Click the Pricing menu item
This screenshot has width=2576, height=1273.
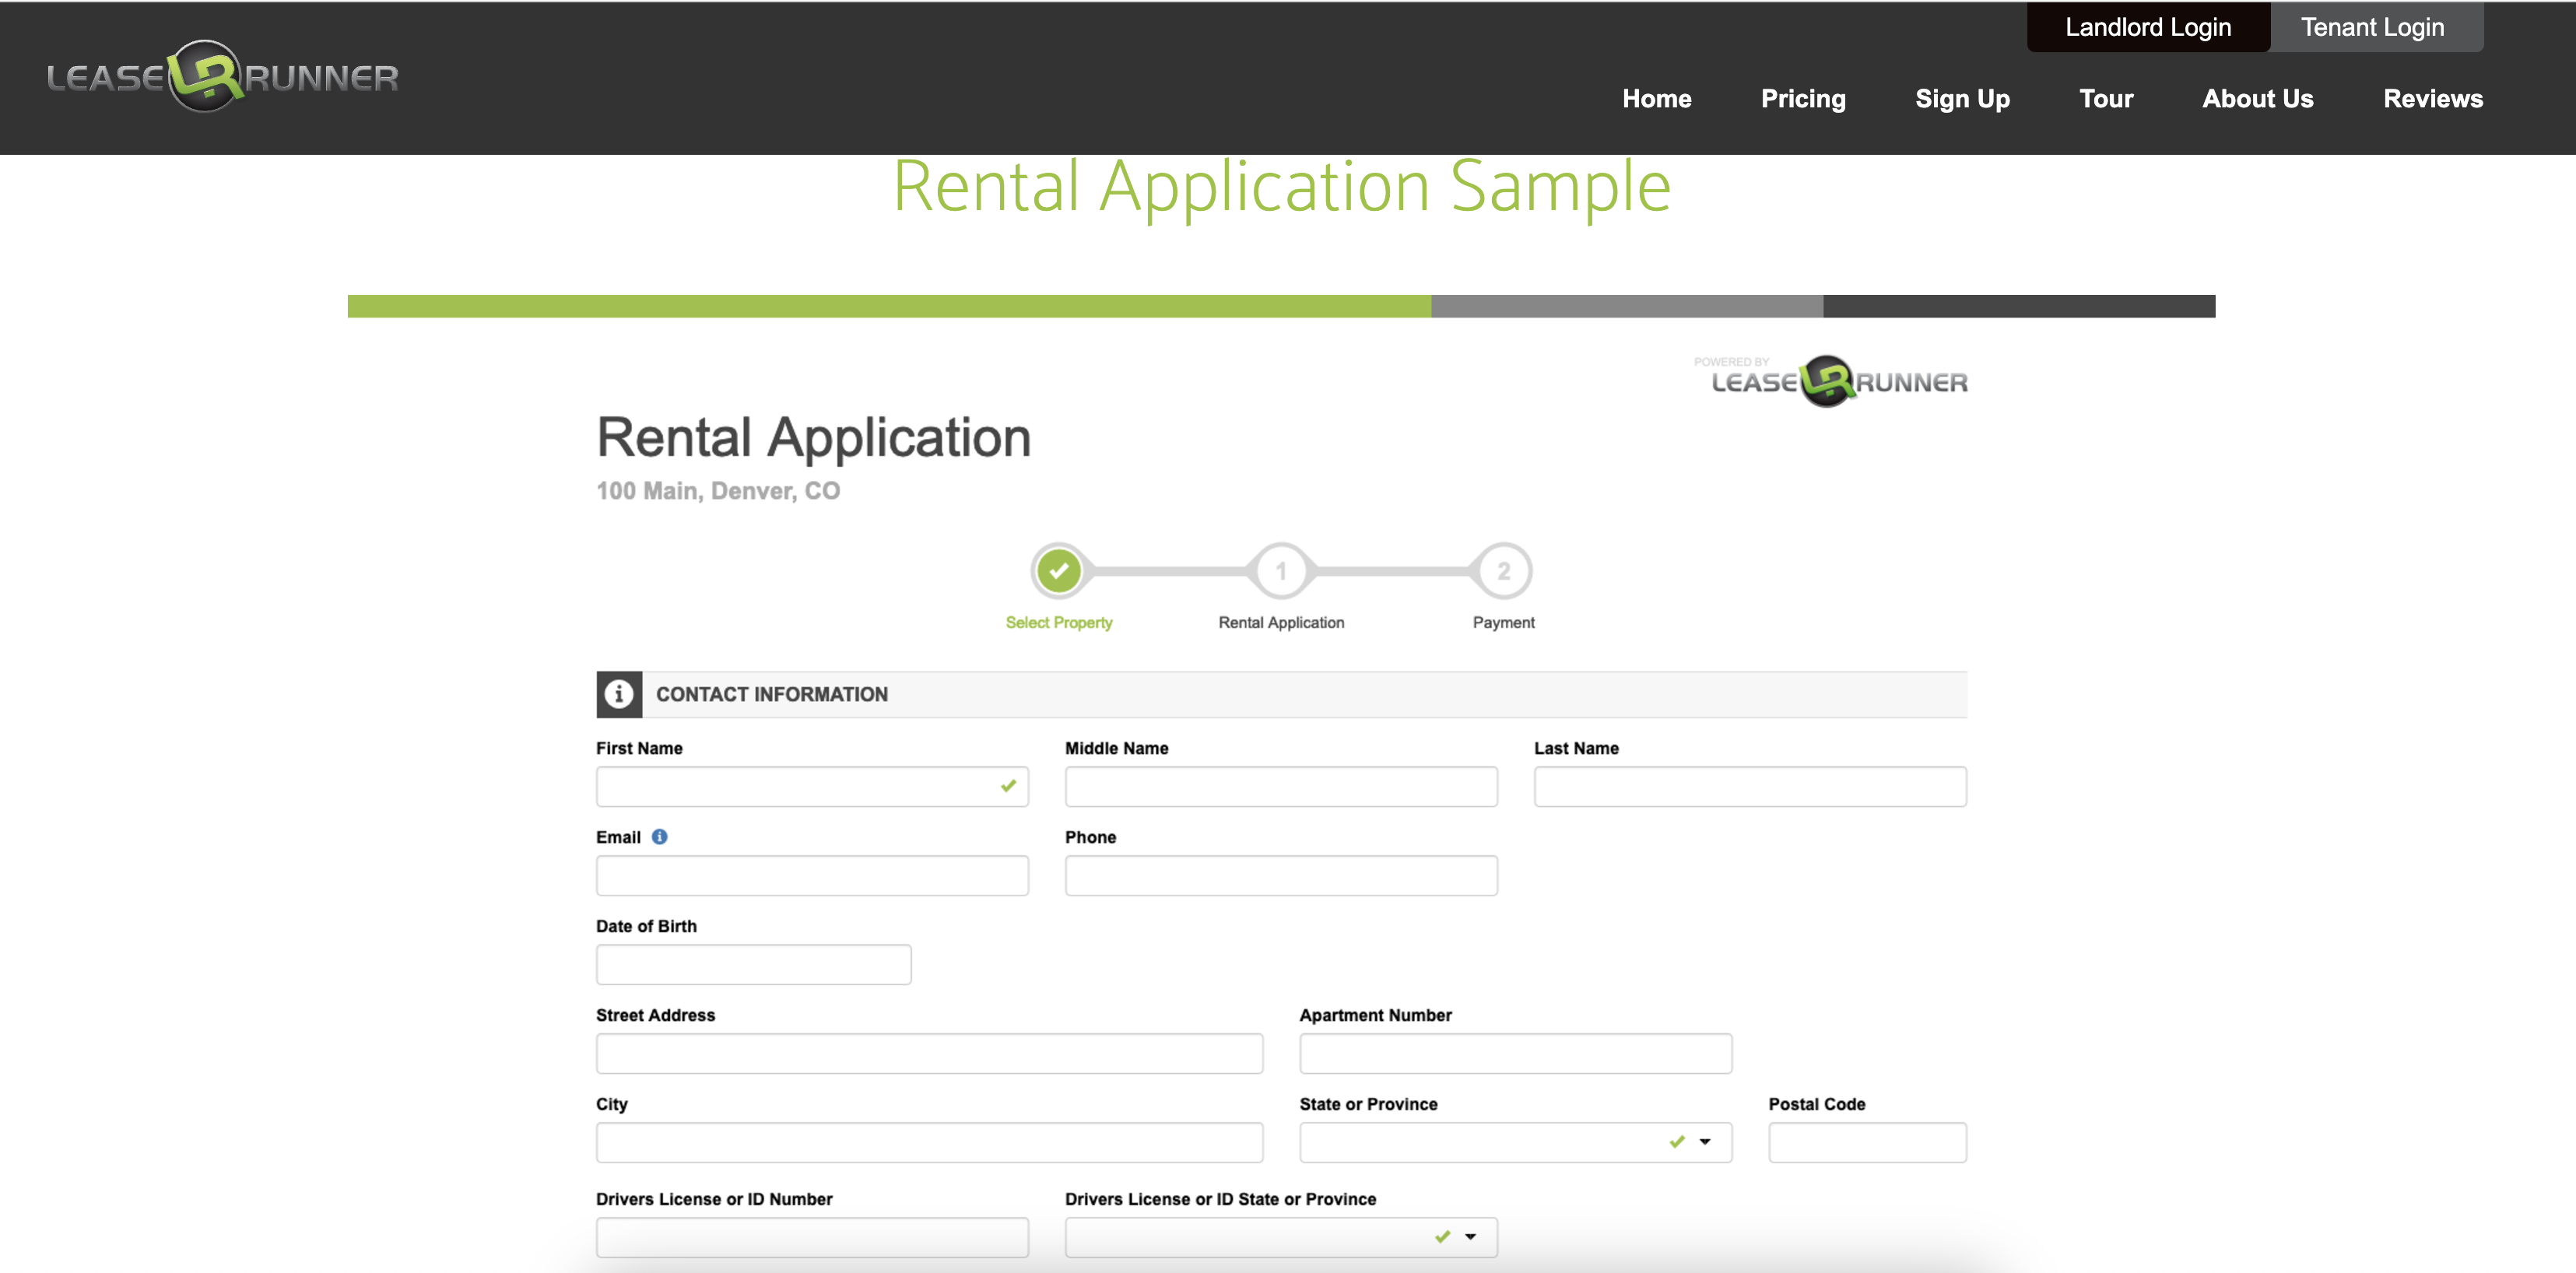pyautogui.click(x=1802, y=99)
